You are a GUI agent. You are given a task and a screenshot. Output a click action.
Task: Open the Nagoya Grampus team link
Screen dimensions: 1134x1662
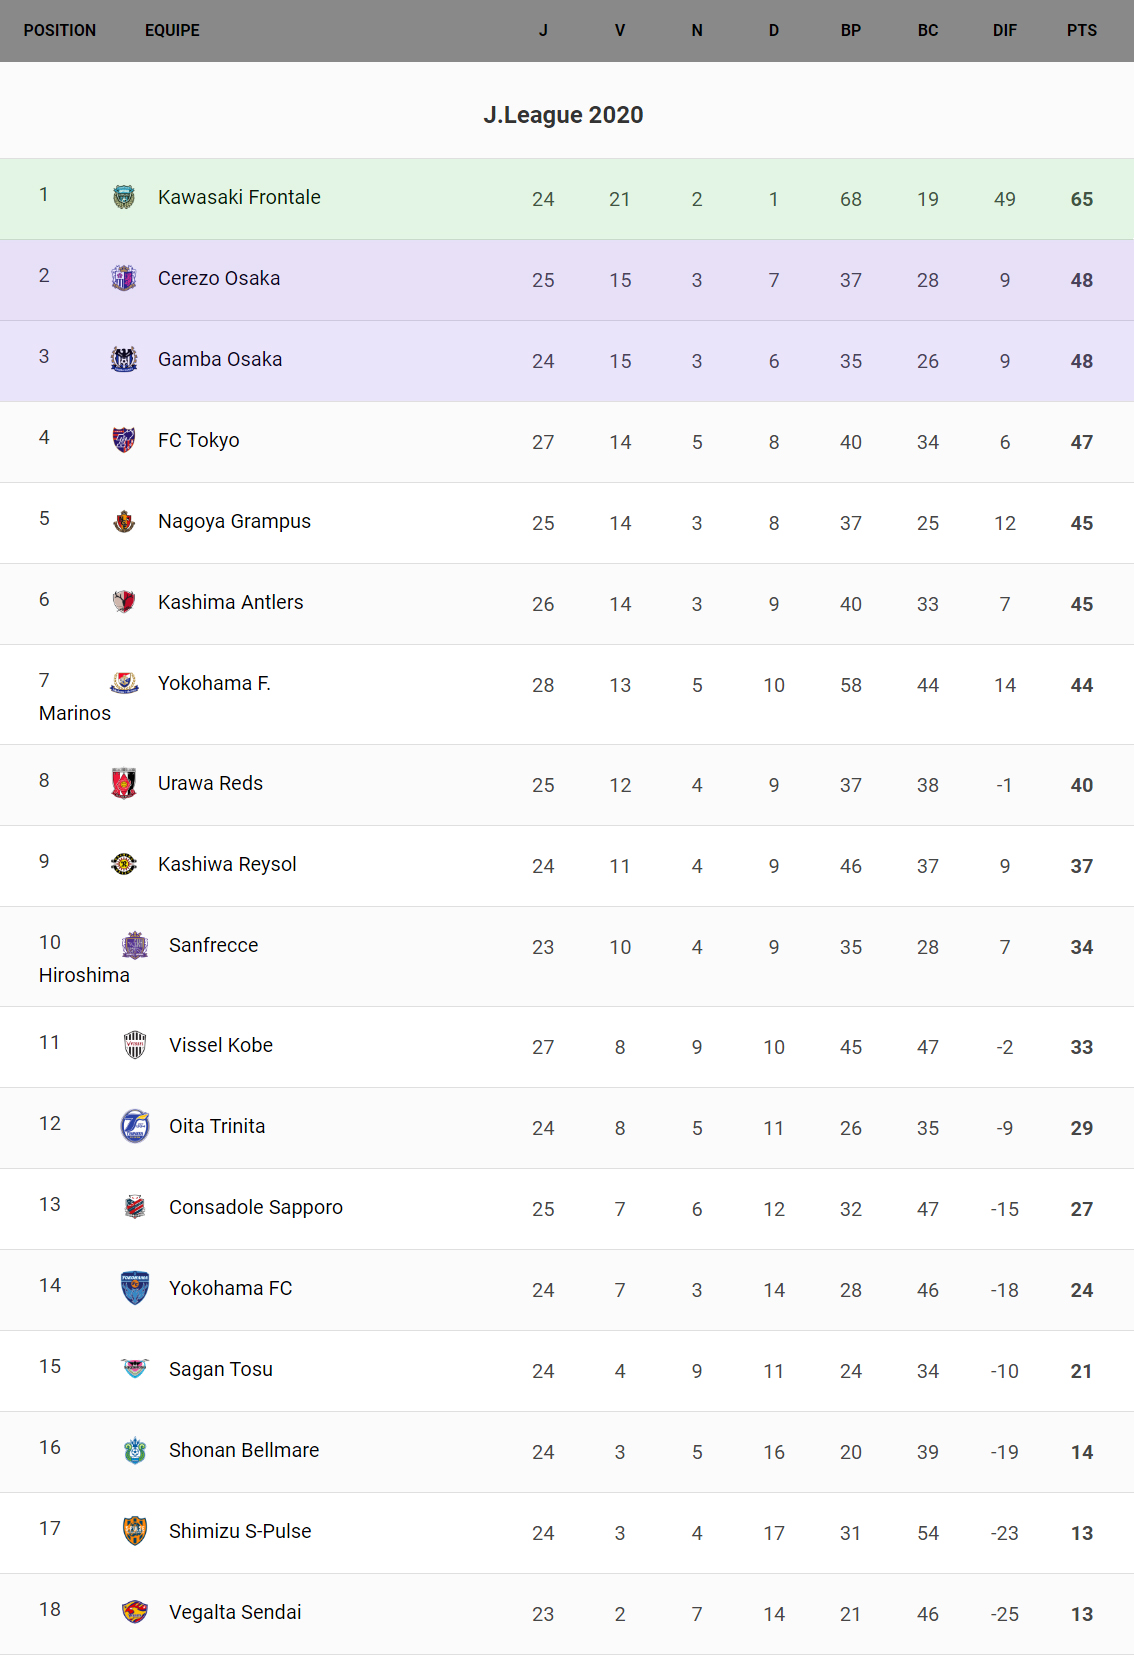[234, 521]
